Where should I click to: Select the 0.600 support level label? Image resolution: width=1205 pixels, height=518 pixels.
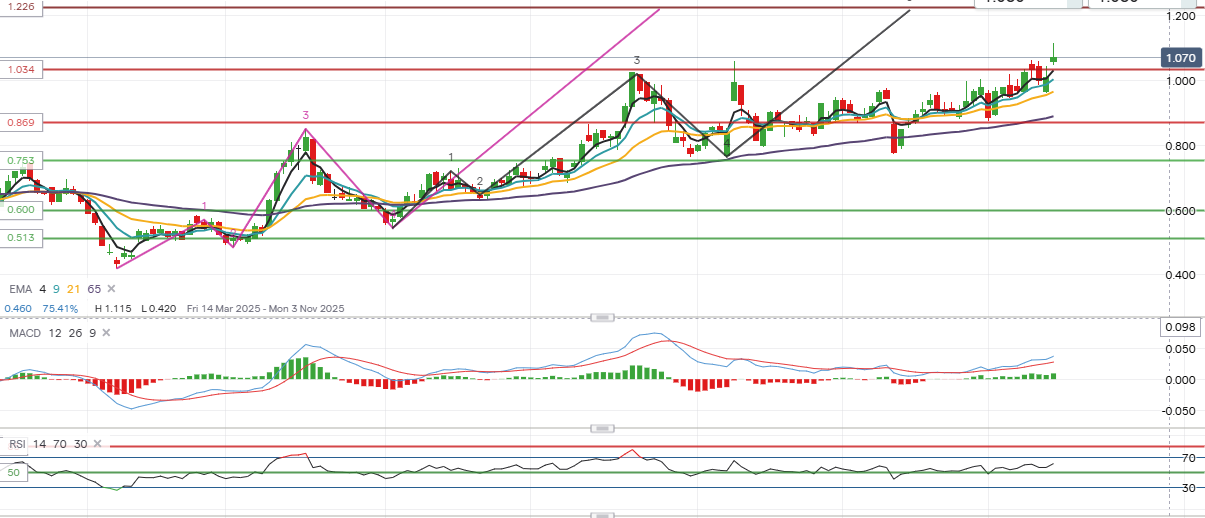point(21,210)
